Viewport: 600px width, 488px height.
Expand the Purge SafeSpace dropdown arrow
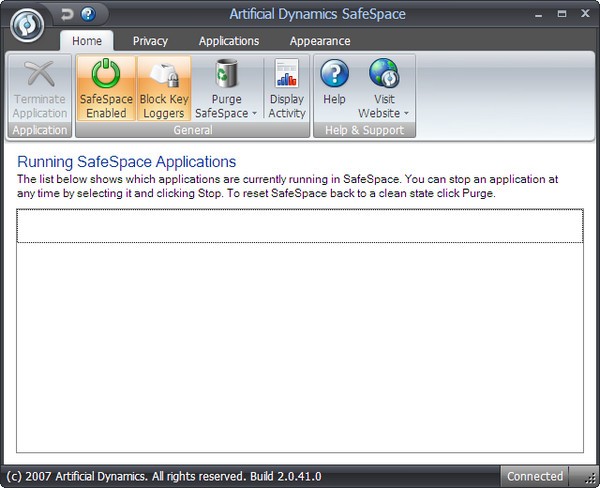(254, 114)
